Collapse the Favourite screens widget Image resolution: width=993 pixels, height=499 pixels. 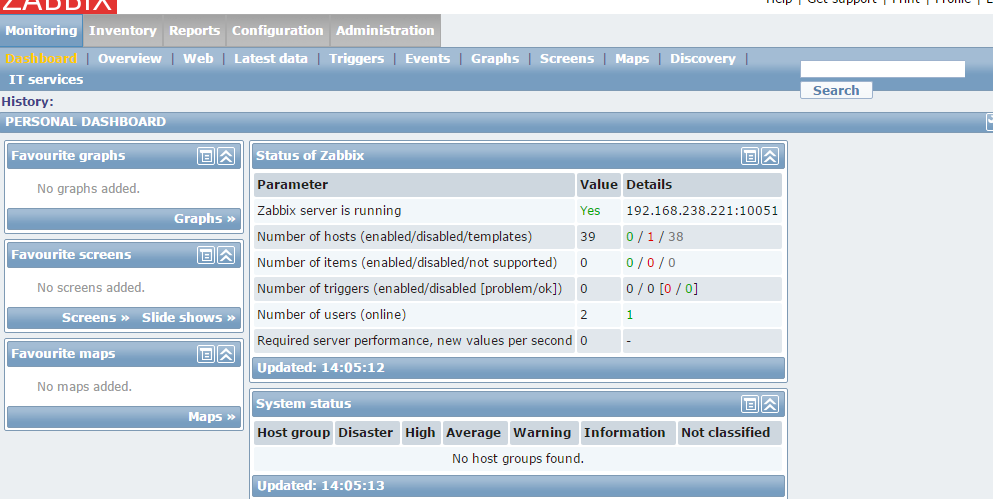pyautogui.click(x=226, y=255)
